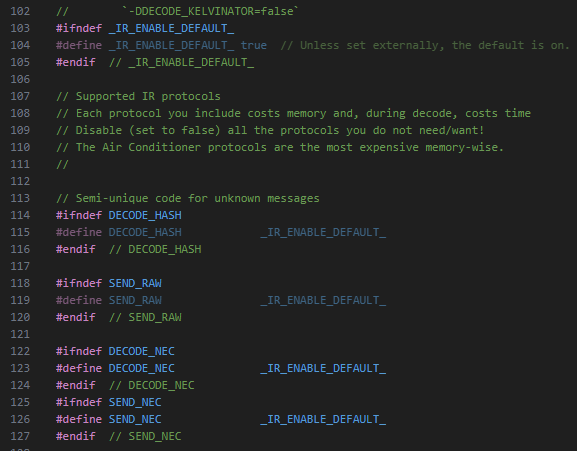Click _IR_ENABLE_DEFAULT_ value on line 115

click(323, 232)
